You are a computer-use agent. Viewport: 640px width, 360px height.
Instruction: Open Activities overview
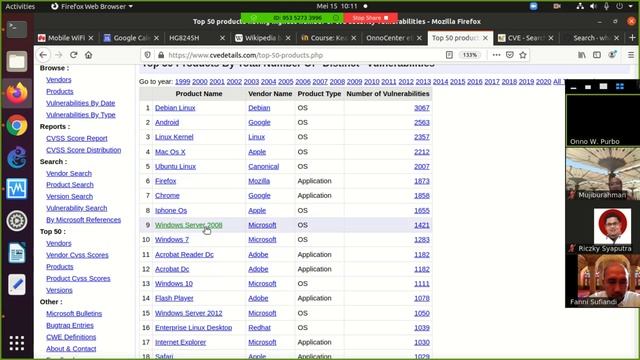click(x=20, y=6)
